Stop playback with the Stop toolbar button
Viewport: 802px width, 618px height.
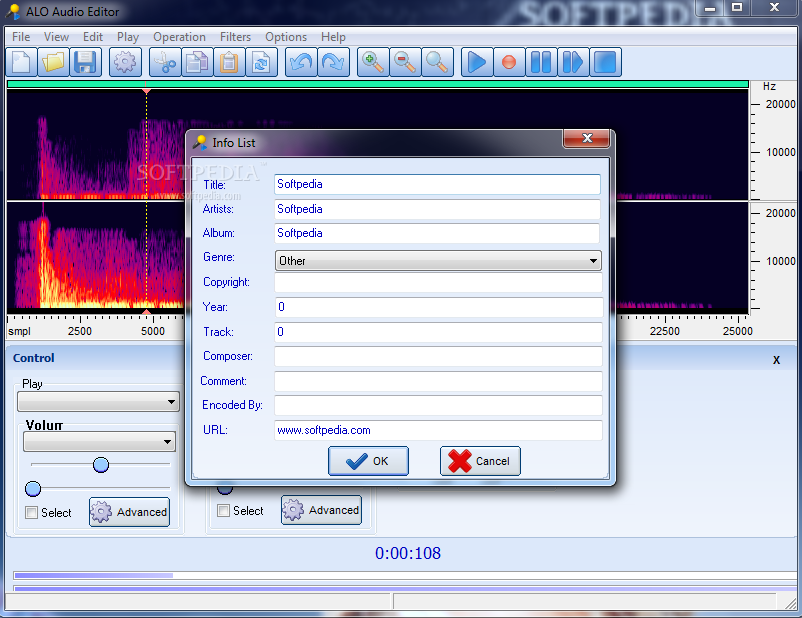pos(605,62)
